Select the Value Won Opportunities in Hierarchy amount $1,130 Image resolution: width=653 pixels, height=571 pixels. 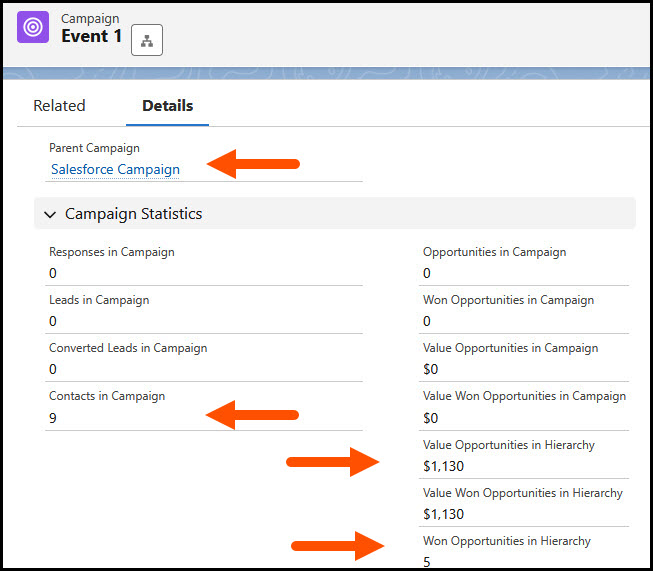[444, 514]
